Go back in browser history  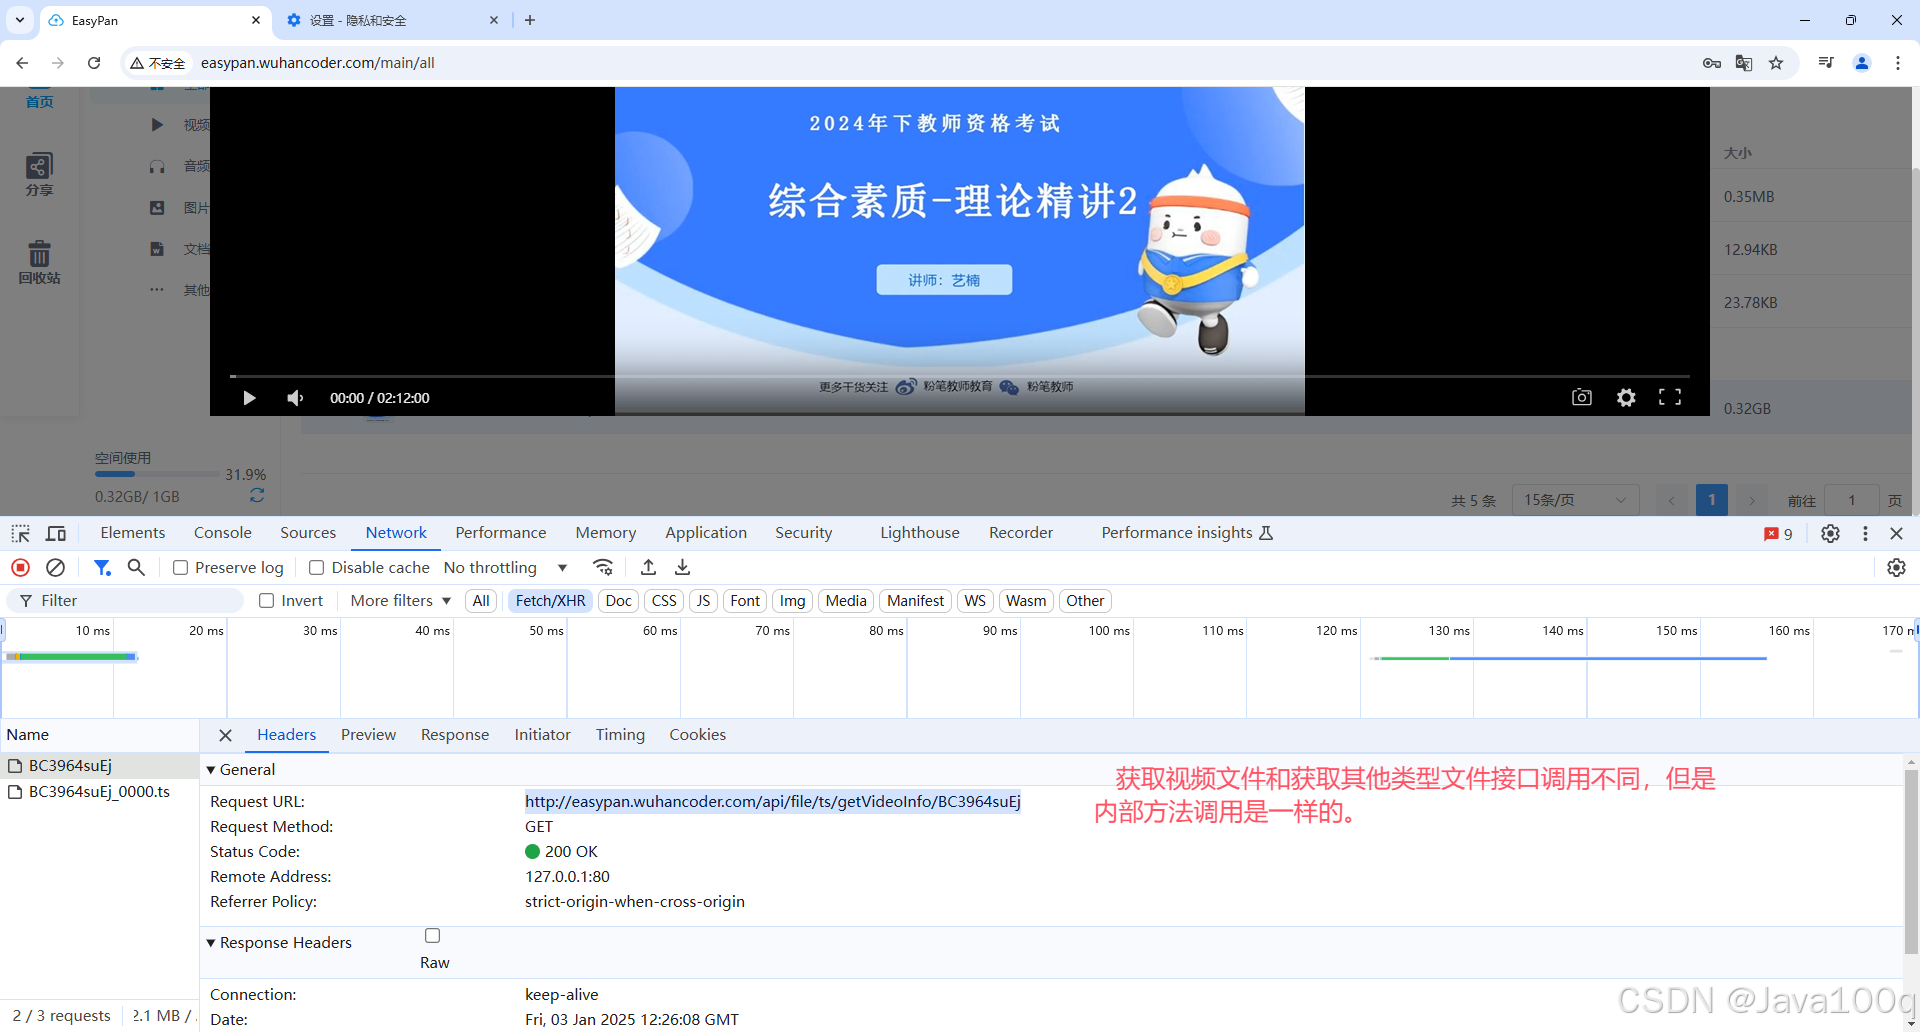(x=22, y=63)
